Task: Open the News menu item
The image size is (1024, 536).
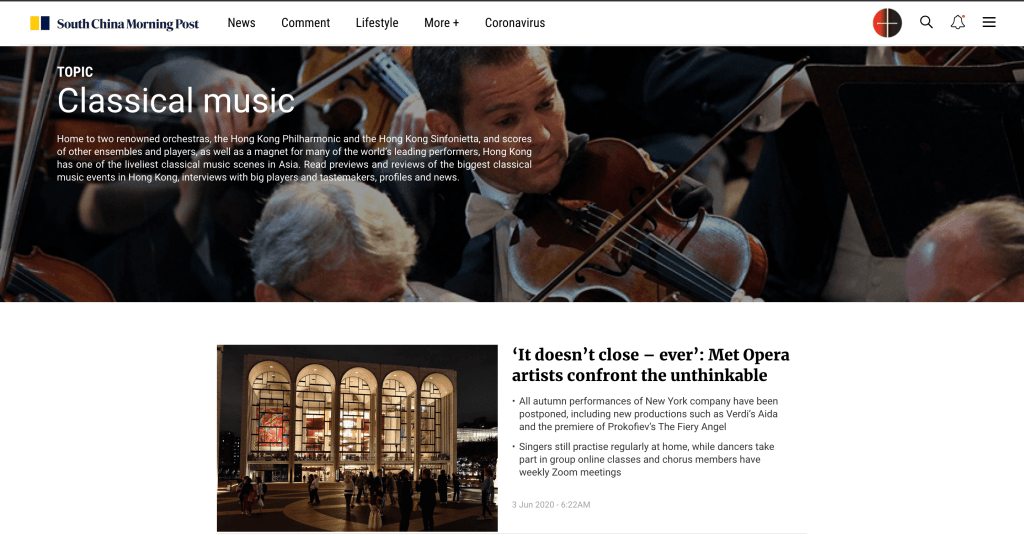Action: coord(241,23)
